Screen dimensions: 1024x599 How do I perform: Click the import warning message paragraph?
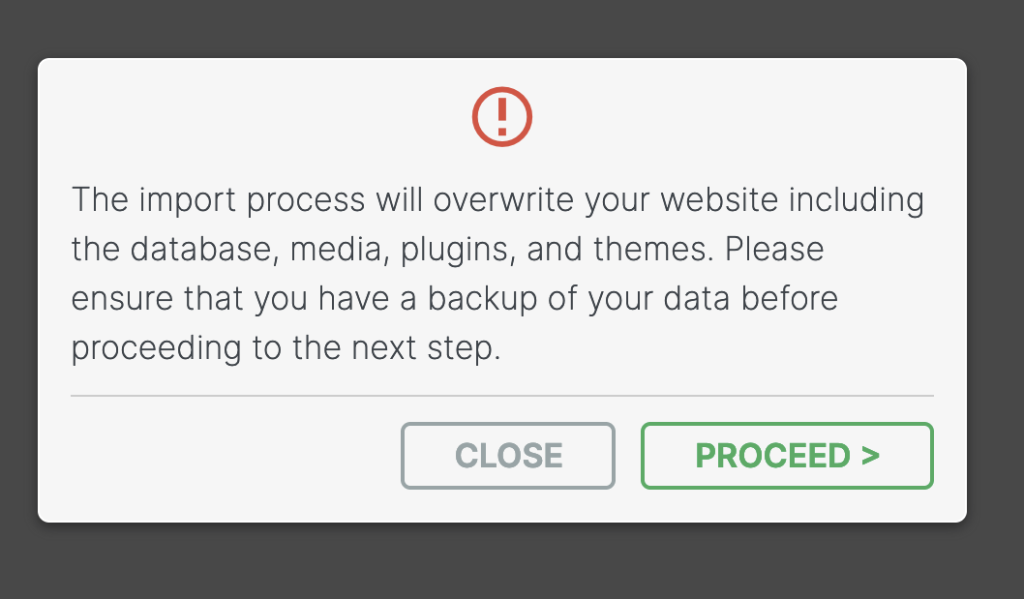498,273
